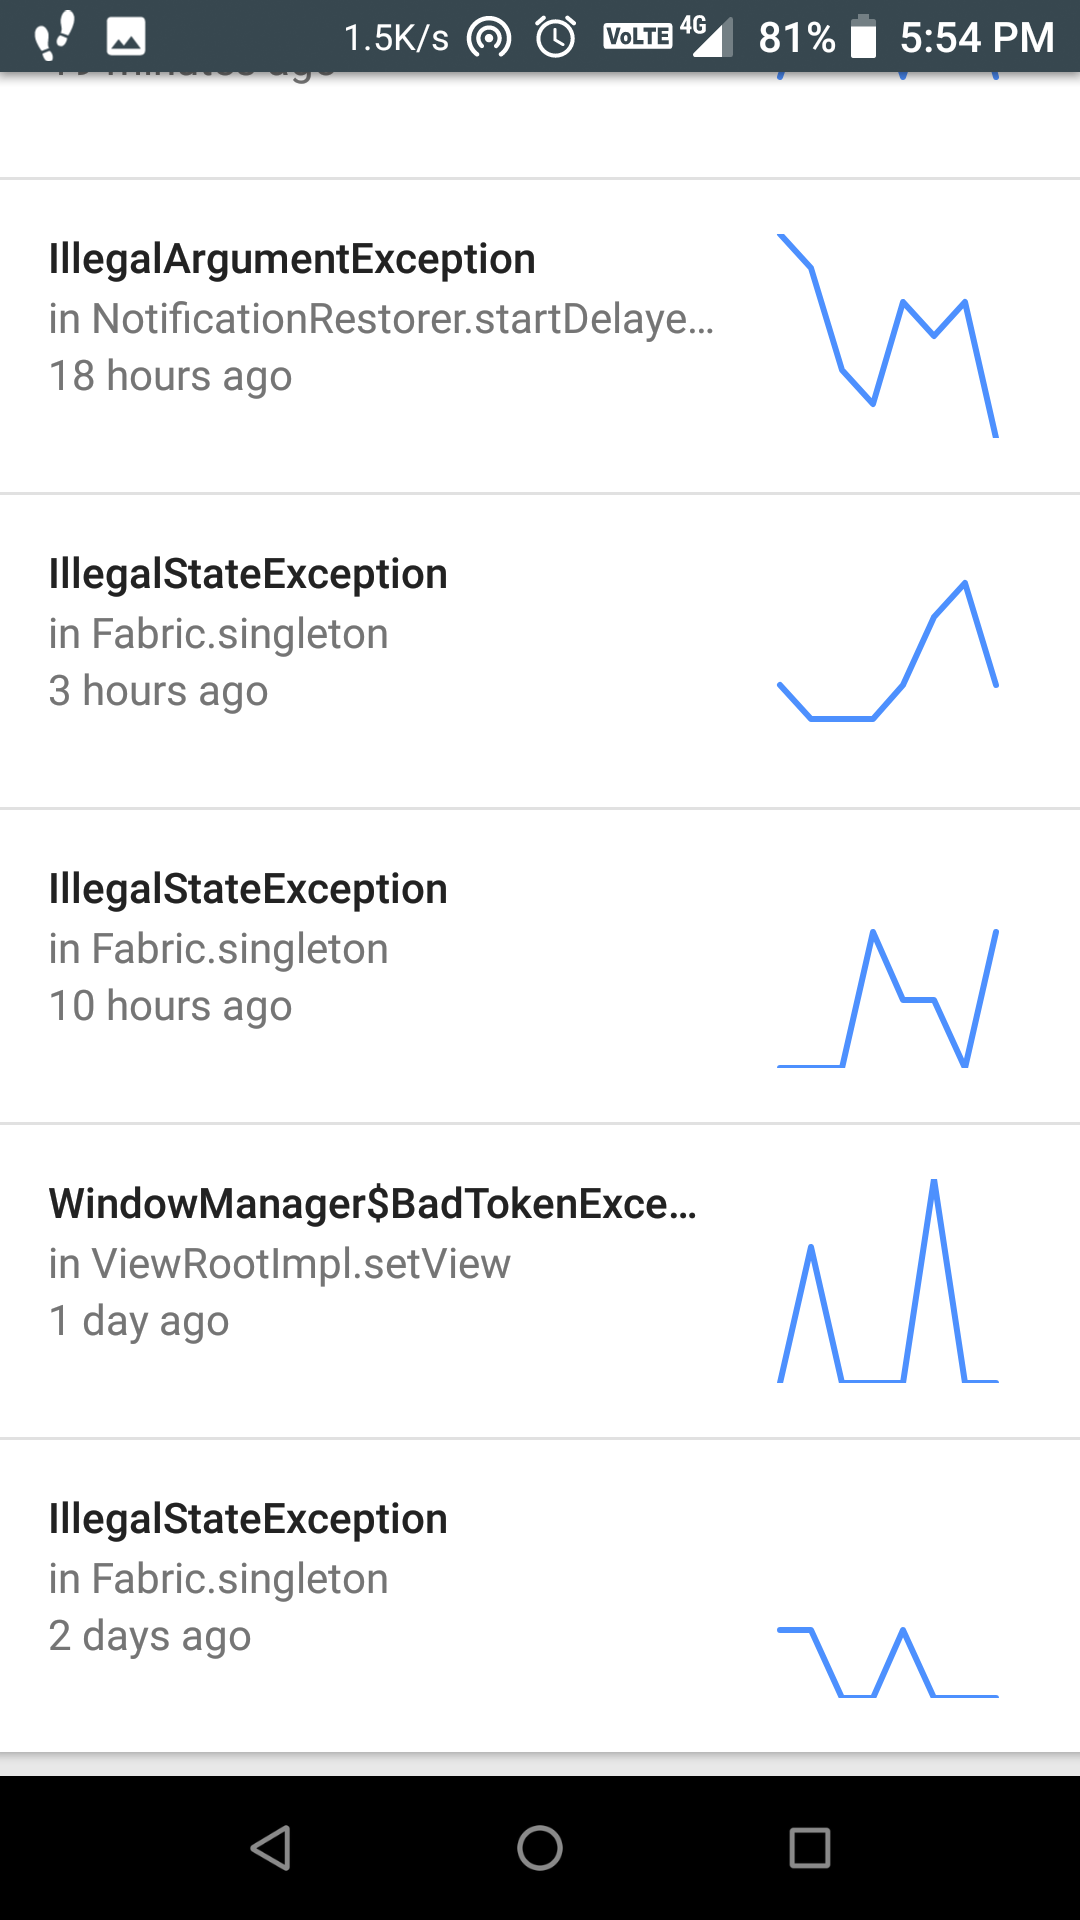Open the IllegalArgumentException crash entry

coord(540,337)
